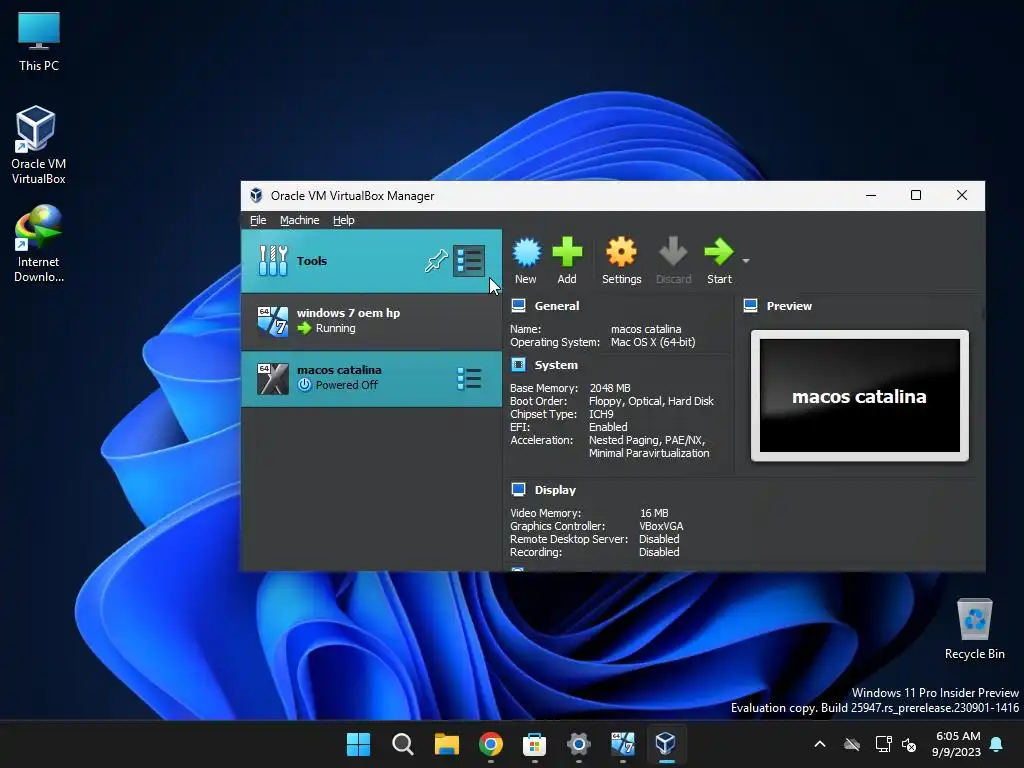Click the Preview section header

pos(789,306)
